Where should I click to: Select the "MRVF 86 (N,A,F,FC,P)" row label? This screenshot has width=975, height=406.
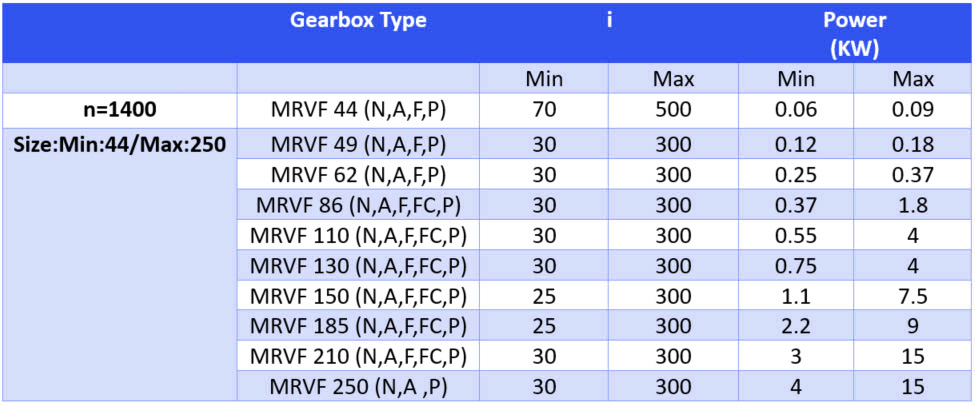[x=358, y=205]
